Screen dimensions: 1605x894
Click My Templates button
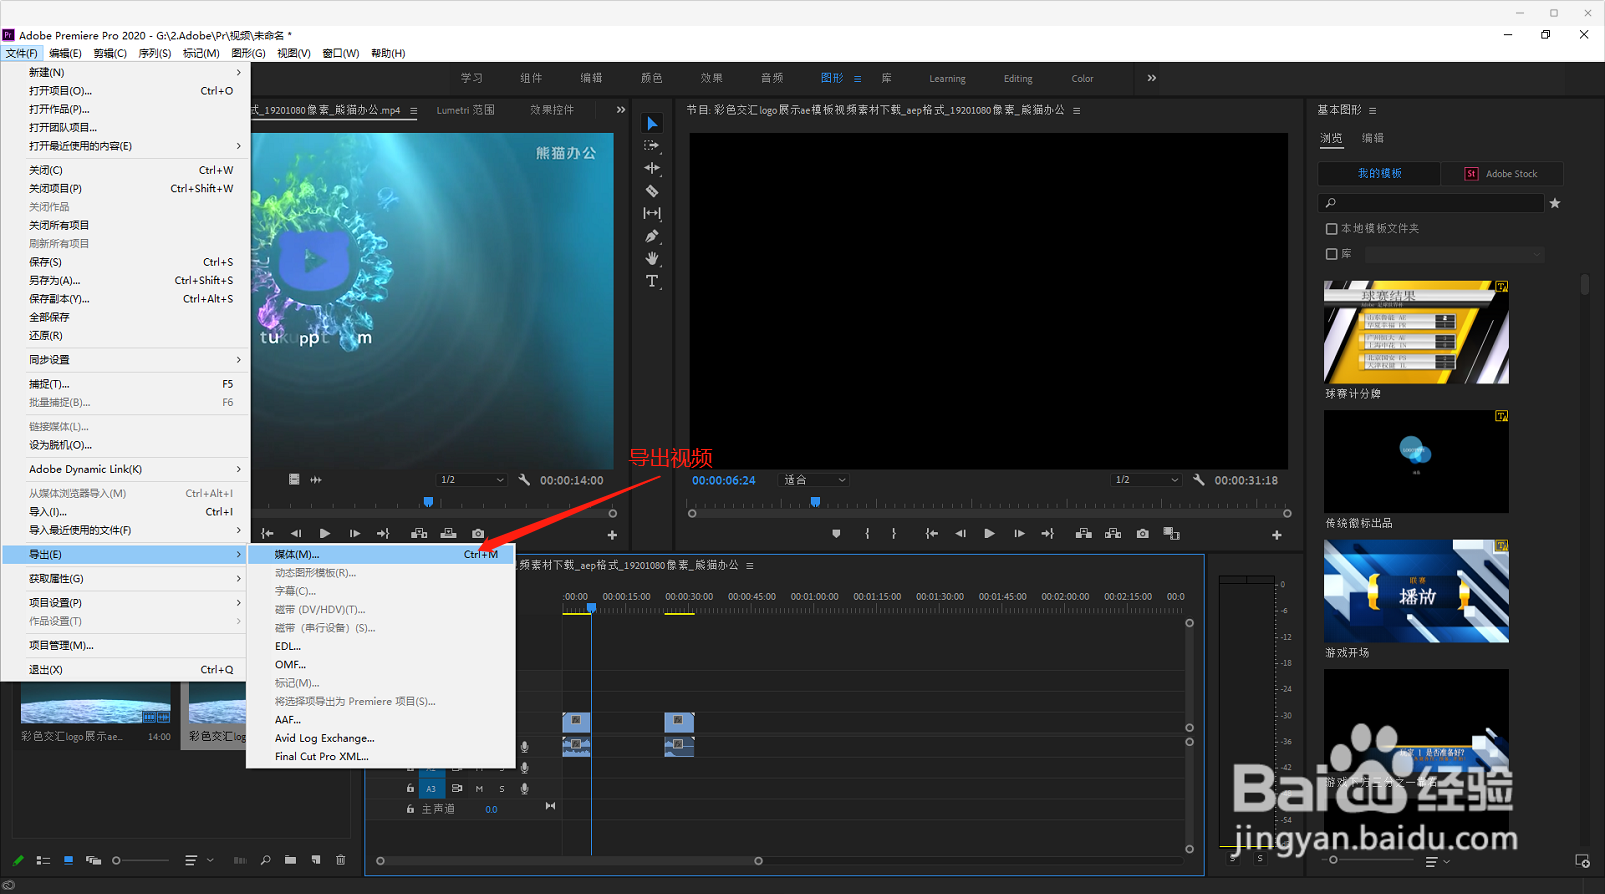[x=1379, y=174]
